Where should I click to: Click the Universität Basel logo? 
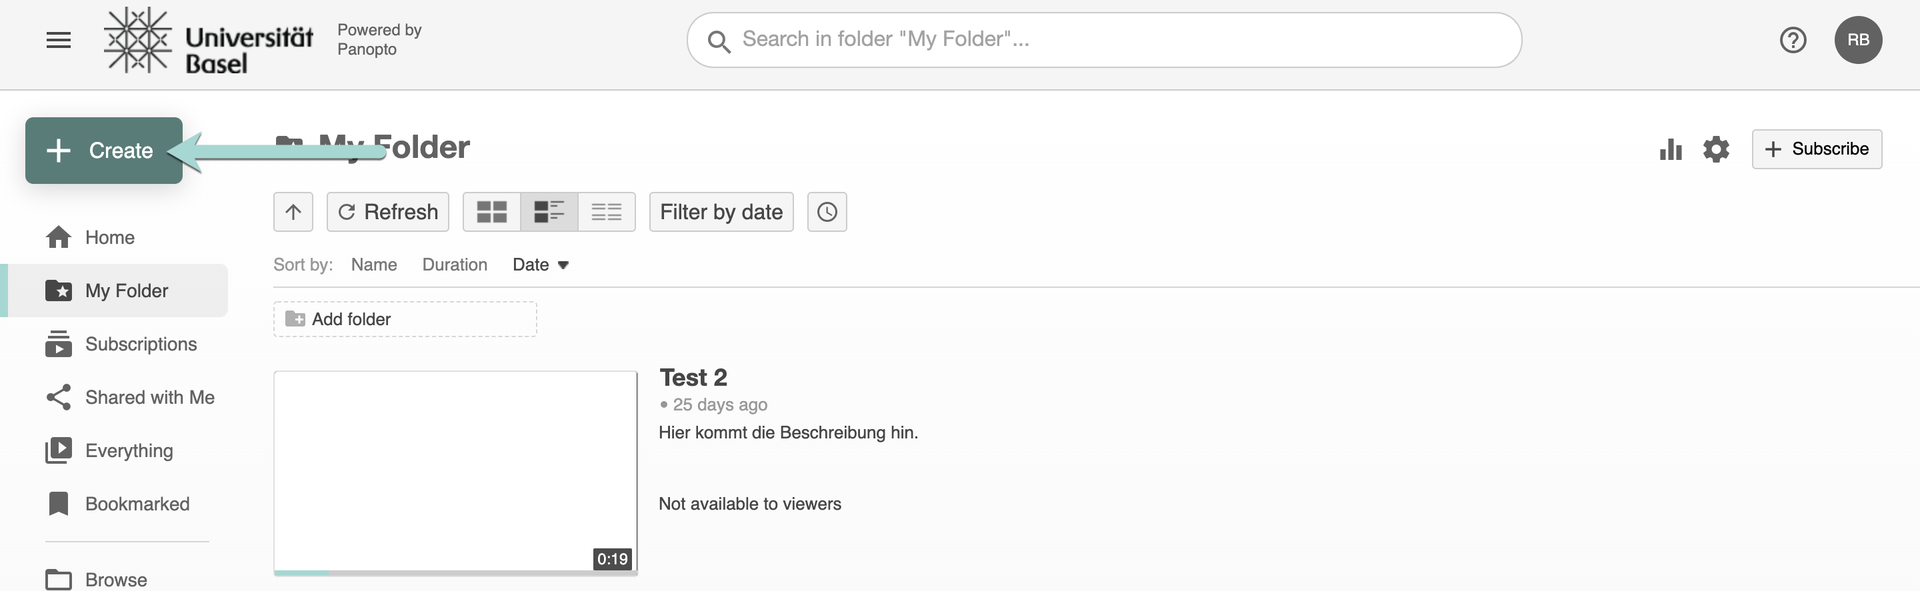click(208, 40)
